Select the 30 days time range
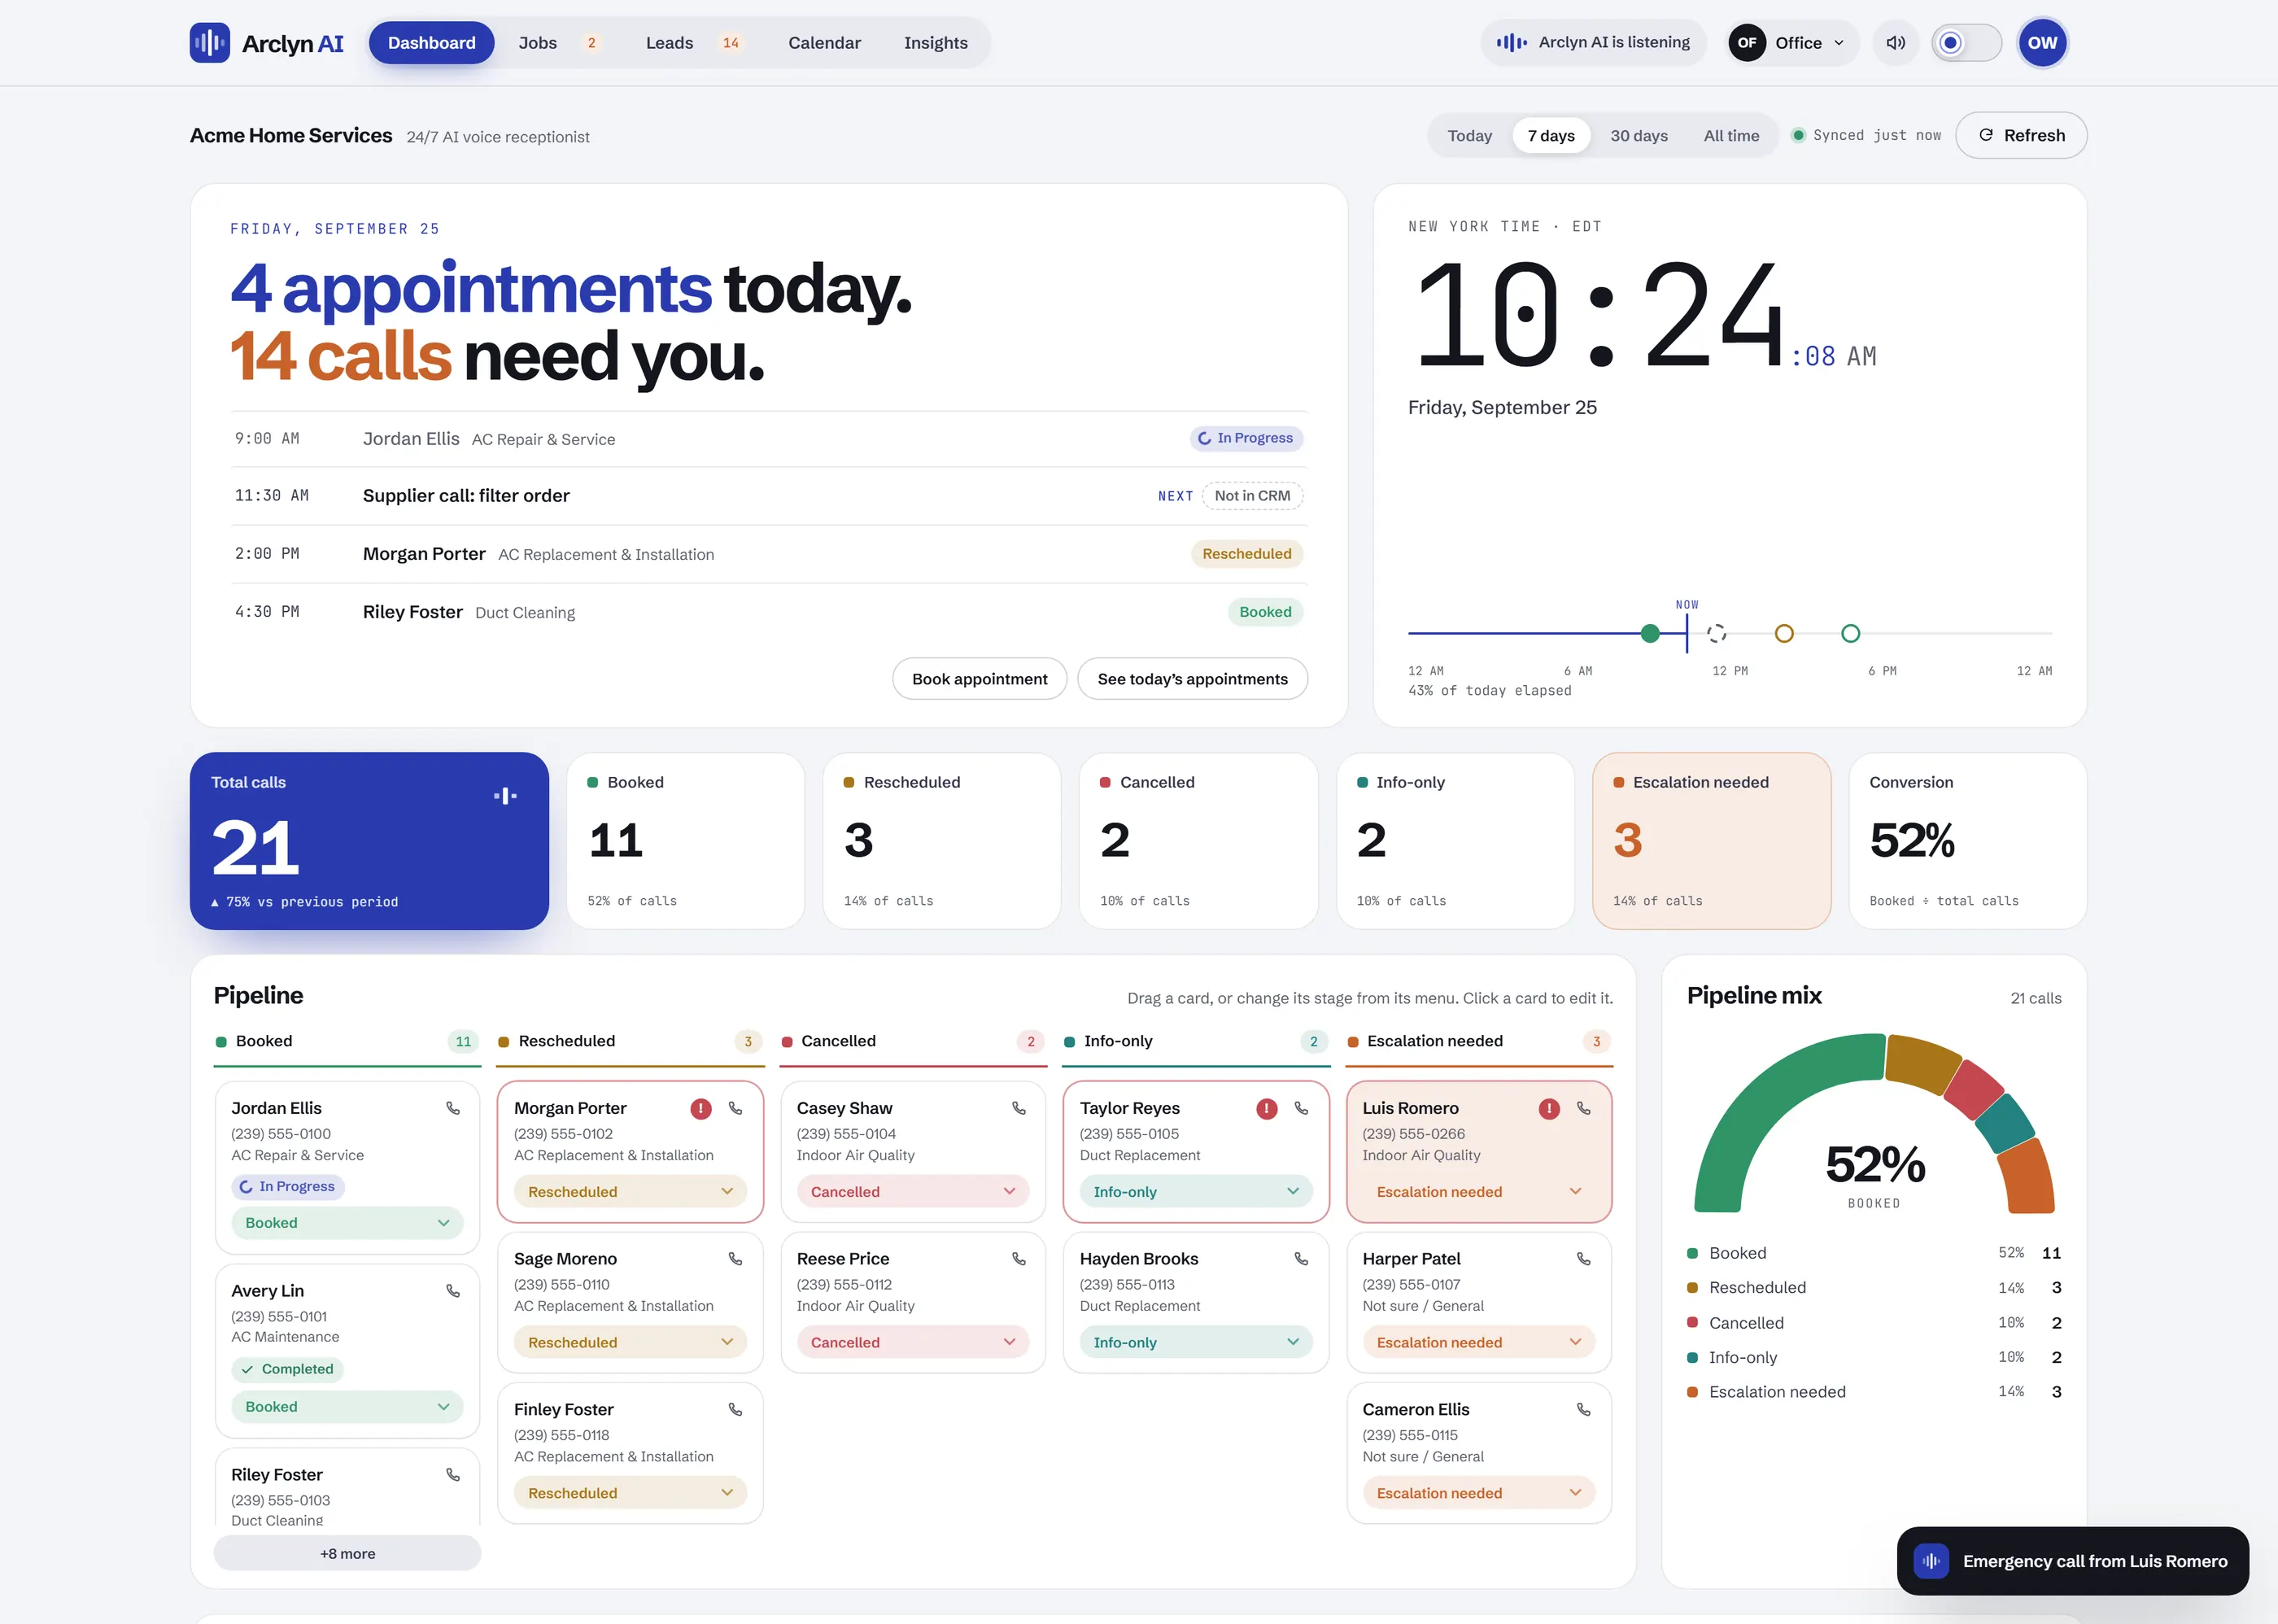 coord(1638,135)
